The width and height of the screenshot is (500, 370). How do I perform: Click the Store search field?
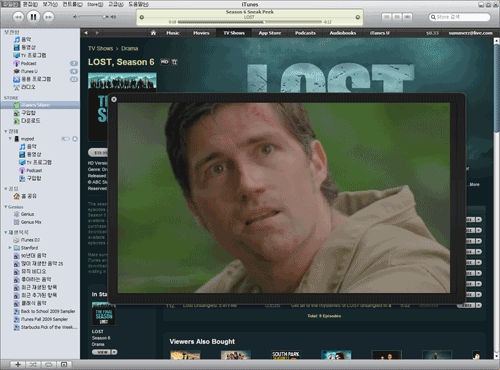[459, 17]
